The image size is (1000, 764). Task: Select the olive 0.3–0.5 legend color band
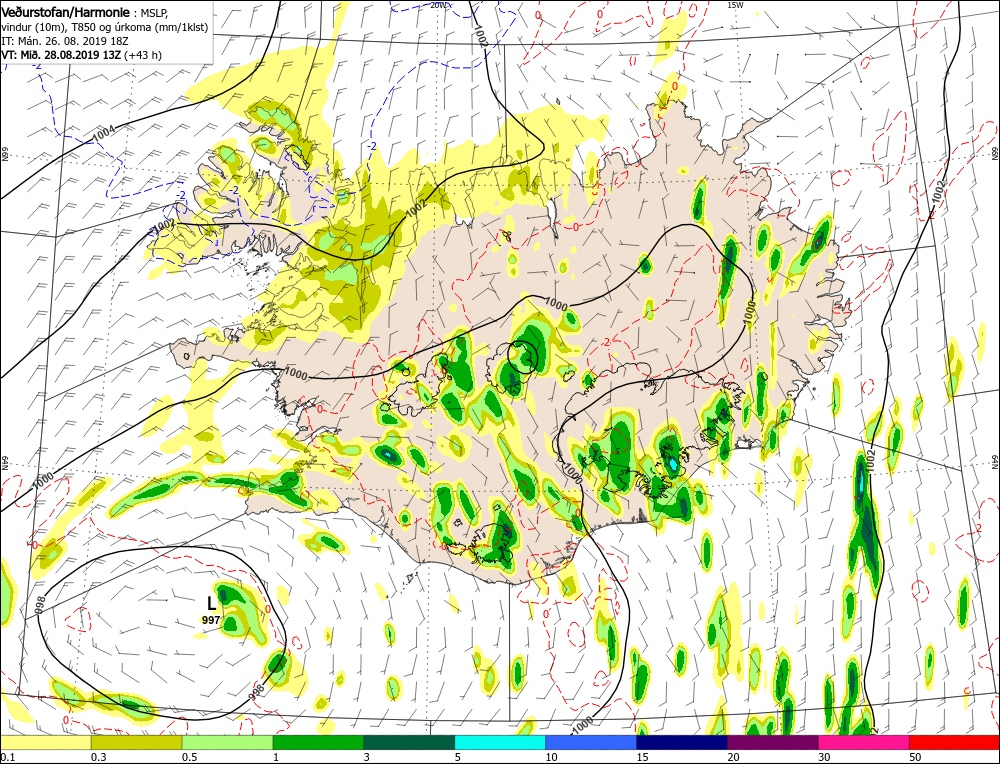[136, 742]
